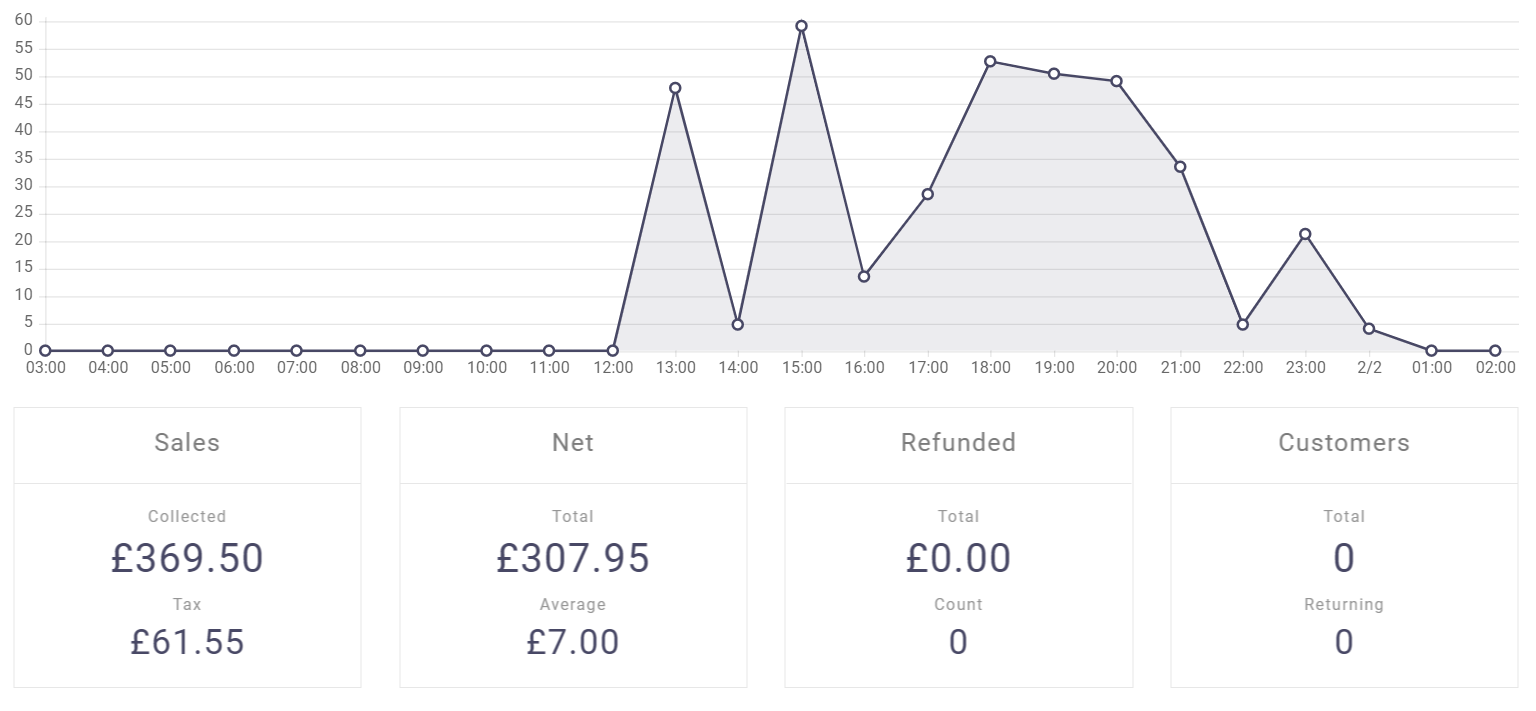Click the chart data point at 15:00
The width and height of the screenshot is (1536, 711).
801,26
